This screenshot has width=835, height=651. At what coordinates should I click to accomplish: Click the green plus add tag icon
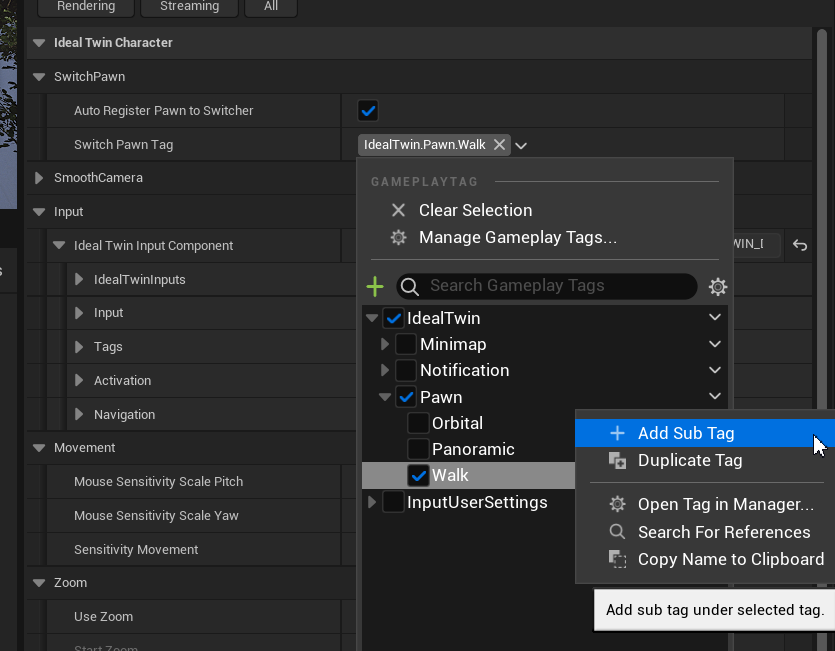point(375,287)
